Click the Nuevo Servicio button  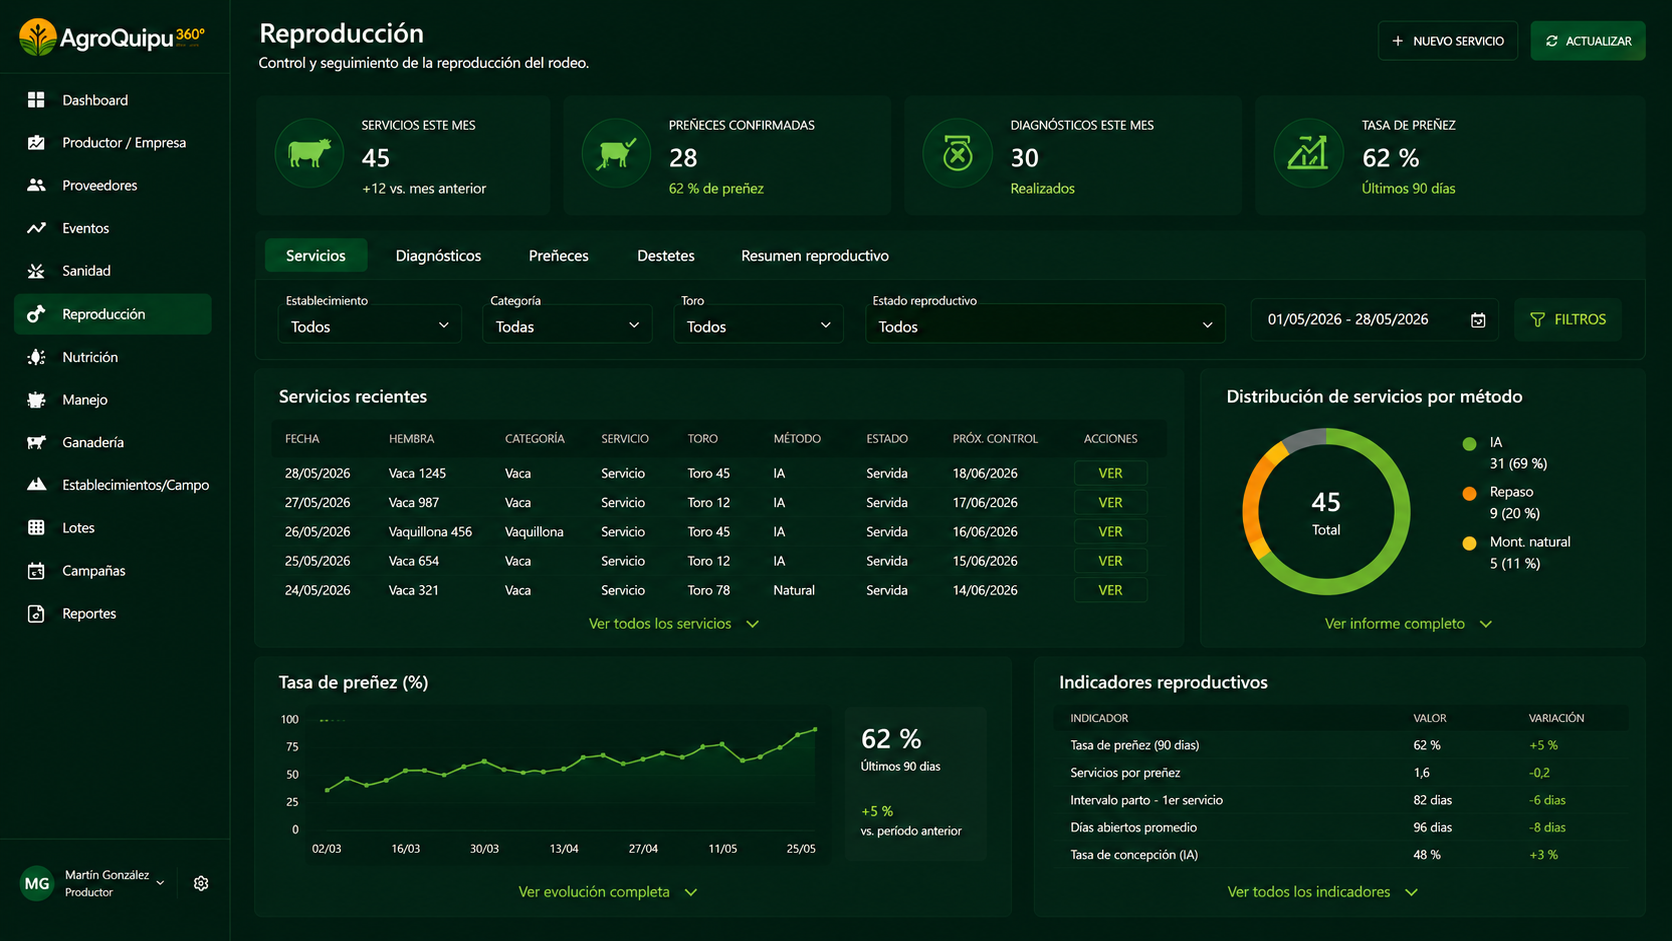click(1448, 41)
